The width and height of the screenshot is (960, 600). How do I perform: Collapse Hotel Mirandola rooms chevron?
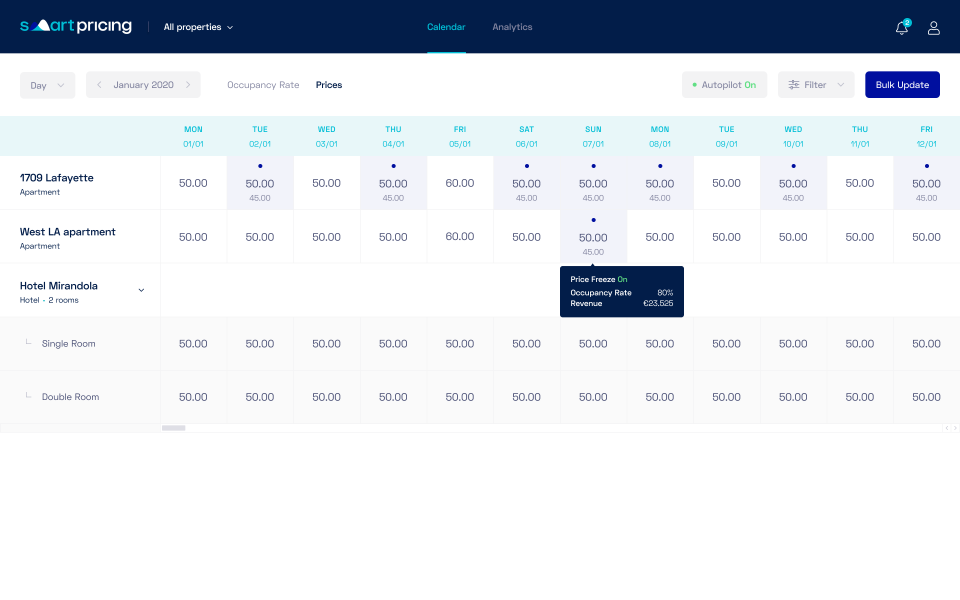pyautogui.click(x=141, y=290)
